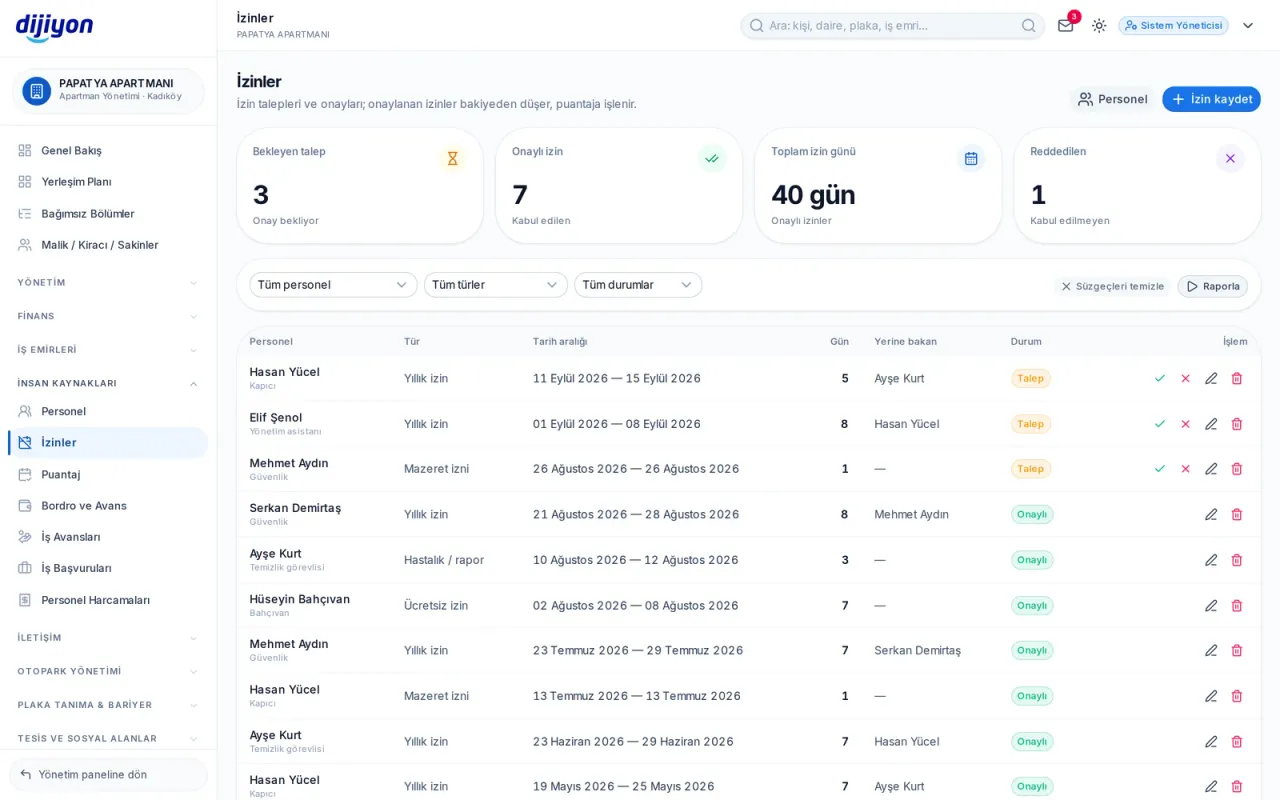Select the PAPATYA APARTMANI building card
The height and width of the screenshot is (800, 1280).
108,91
